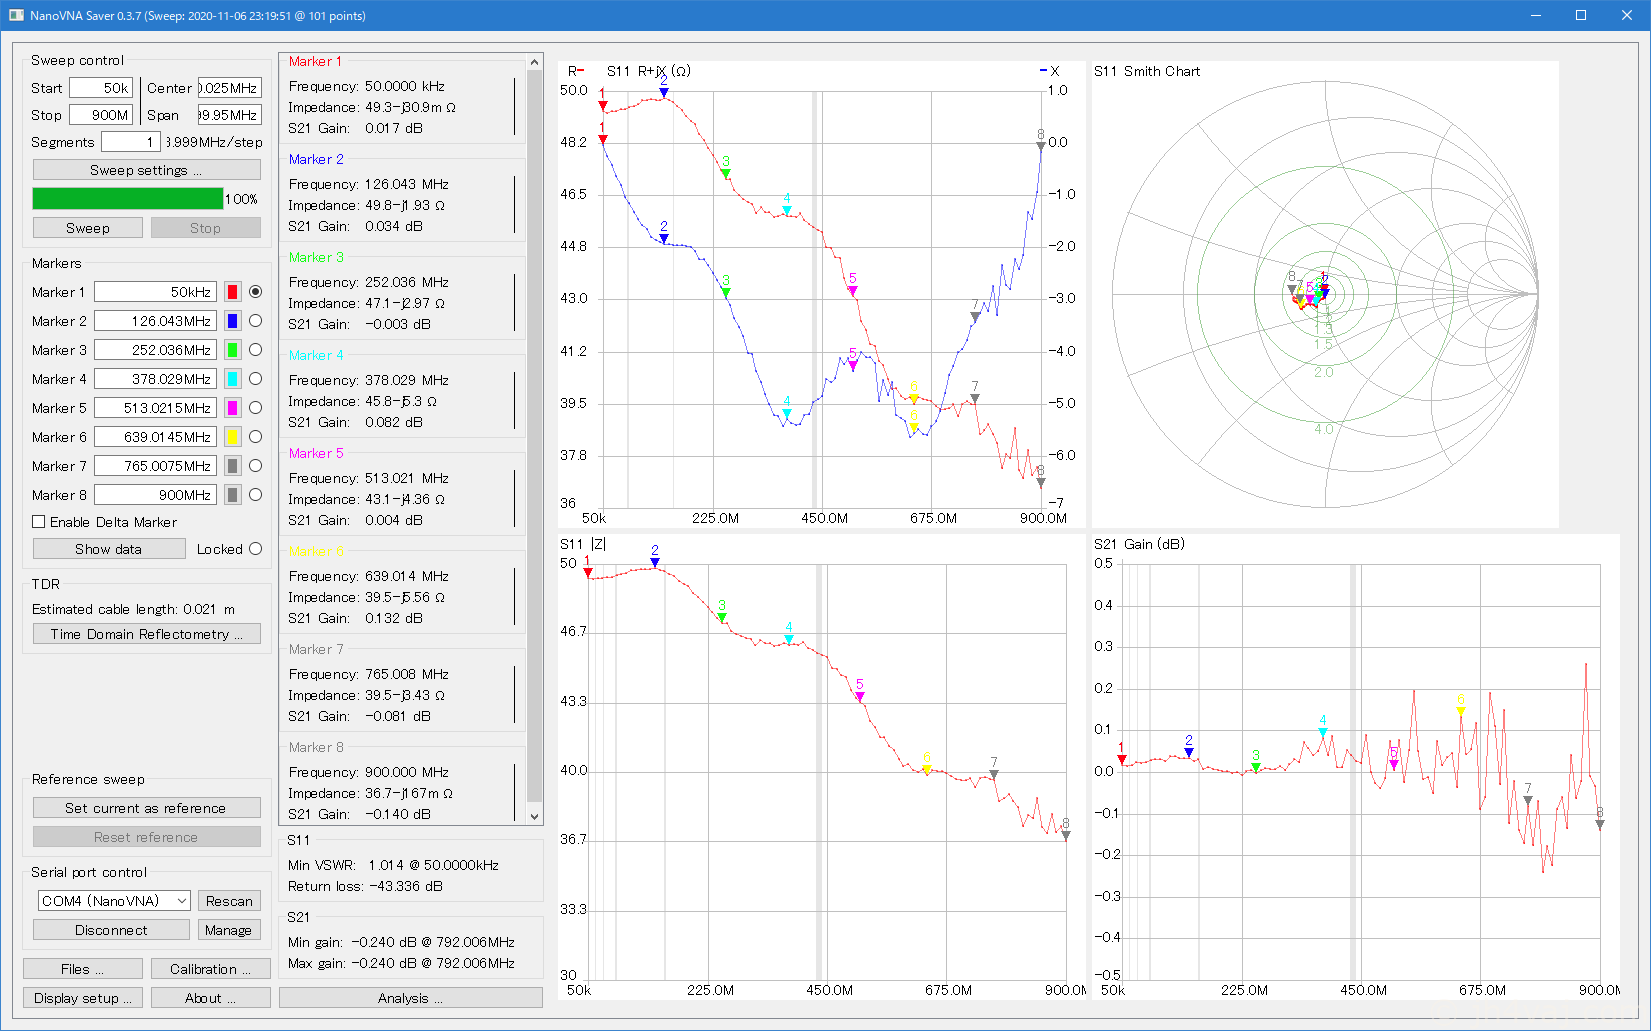Open the About dialog
1651x1031 pixels.
point(211,998)
